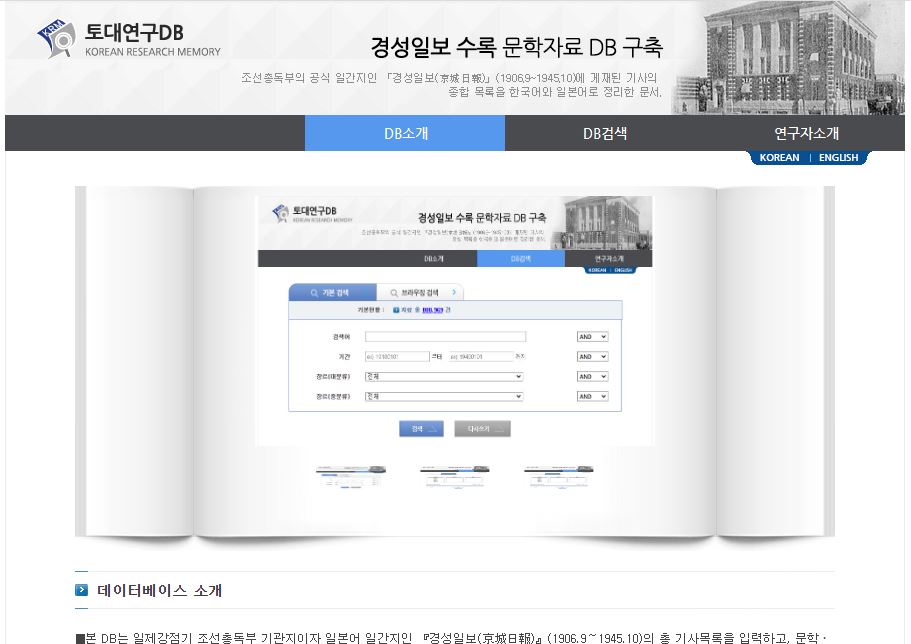Switch the site language to ENGLISH
Screen dimensions: 911x644
pyautogui.click(x=838, y=158)
